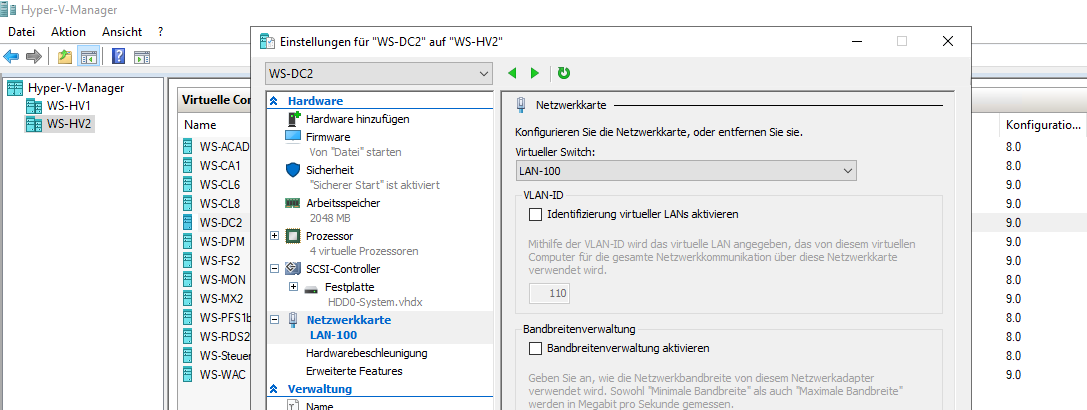The width and height of the screenshot is (1087, 410).
Task: Open the Ansicht menu
Action: tap(122, 31)
